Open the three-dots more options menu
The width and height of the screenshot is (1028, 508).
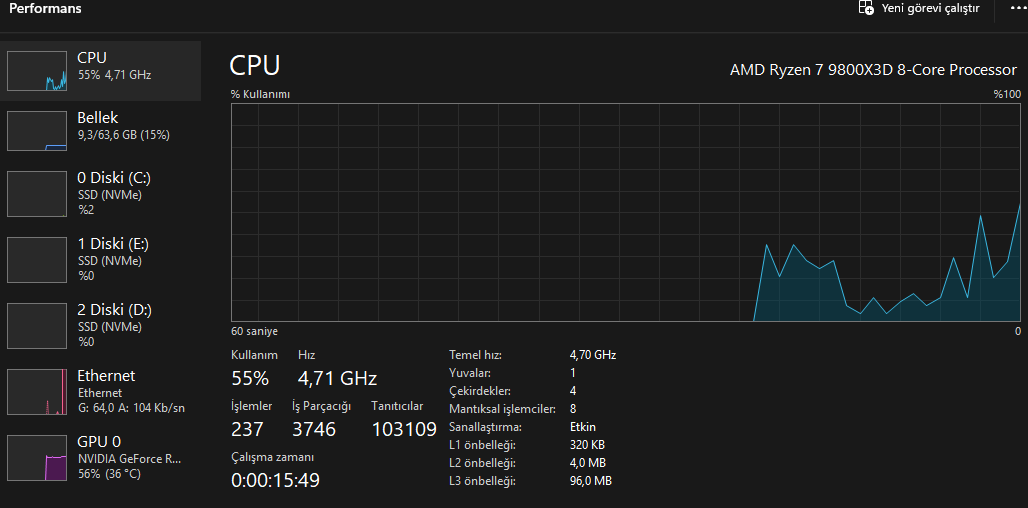[1019, 9]
